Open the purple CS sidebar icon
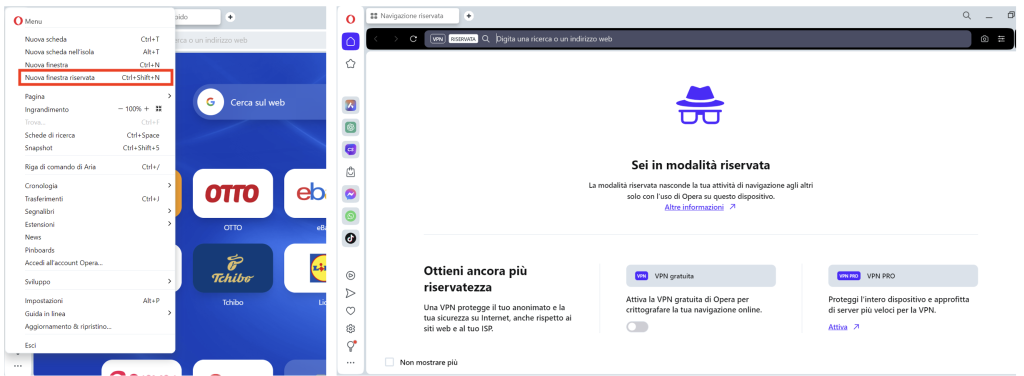 click(x=351, y=149)
